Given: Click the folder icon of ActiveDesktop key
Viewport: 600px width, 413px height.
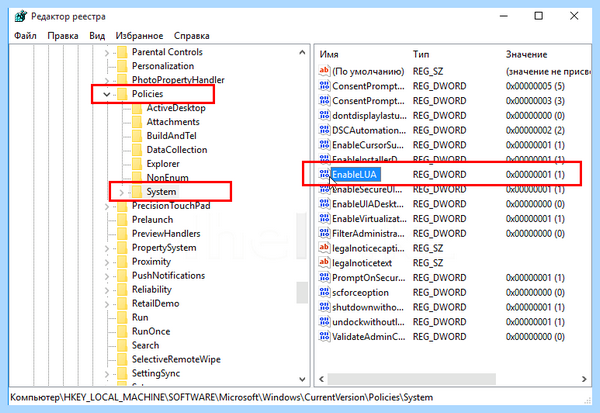Looking at the screenshot, I should click(137, 108).
